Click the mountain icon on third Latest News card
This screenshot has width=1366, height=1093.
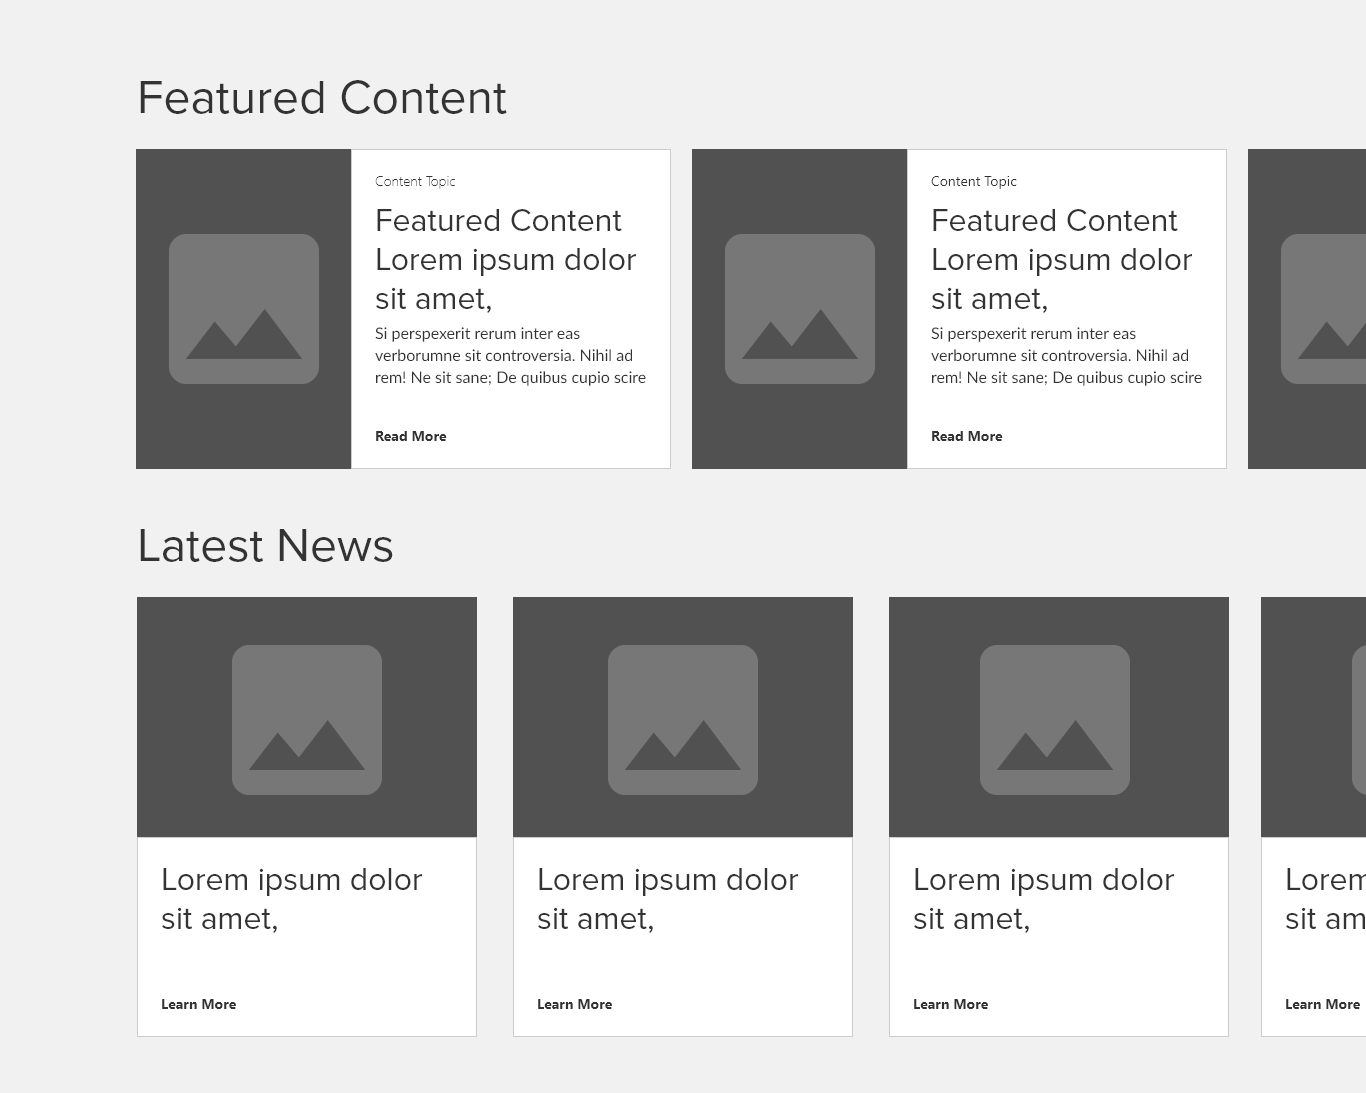[x=1057, y=719]
